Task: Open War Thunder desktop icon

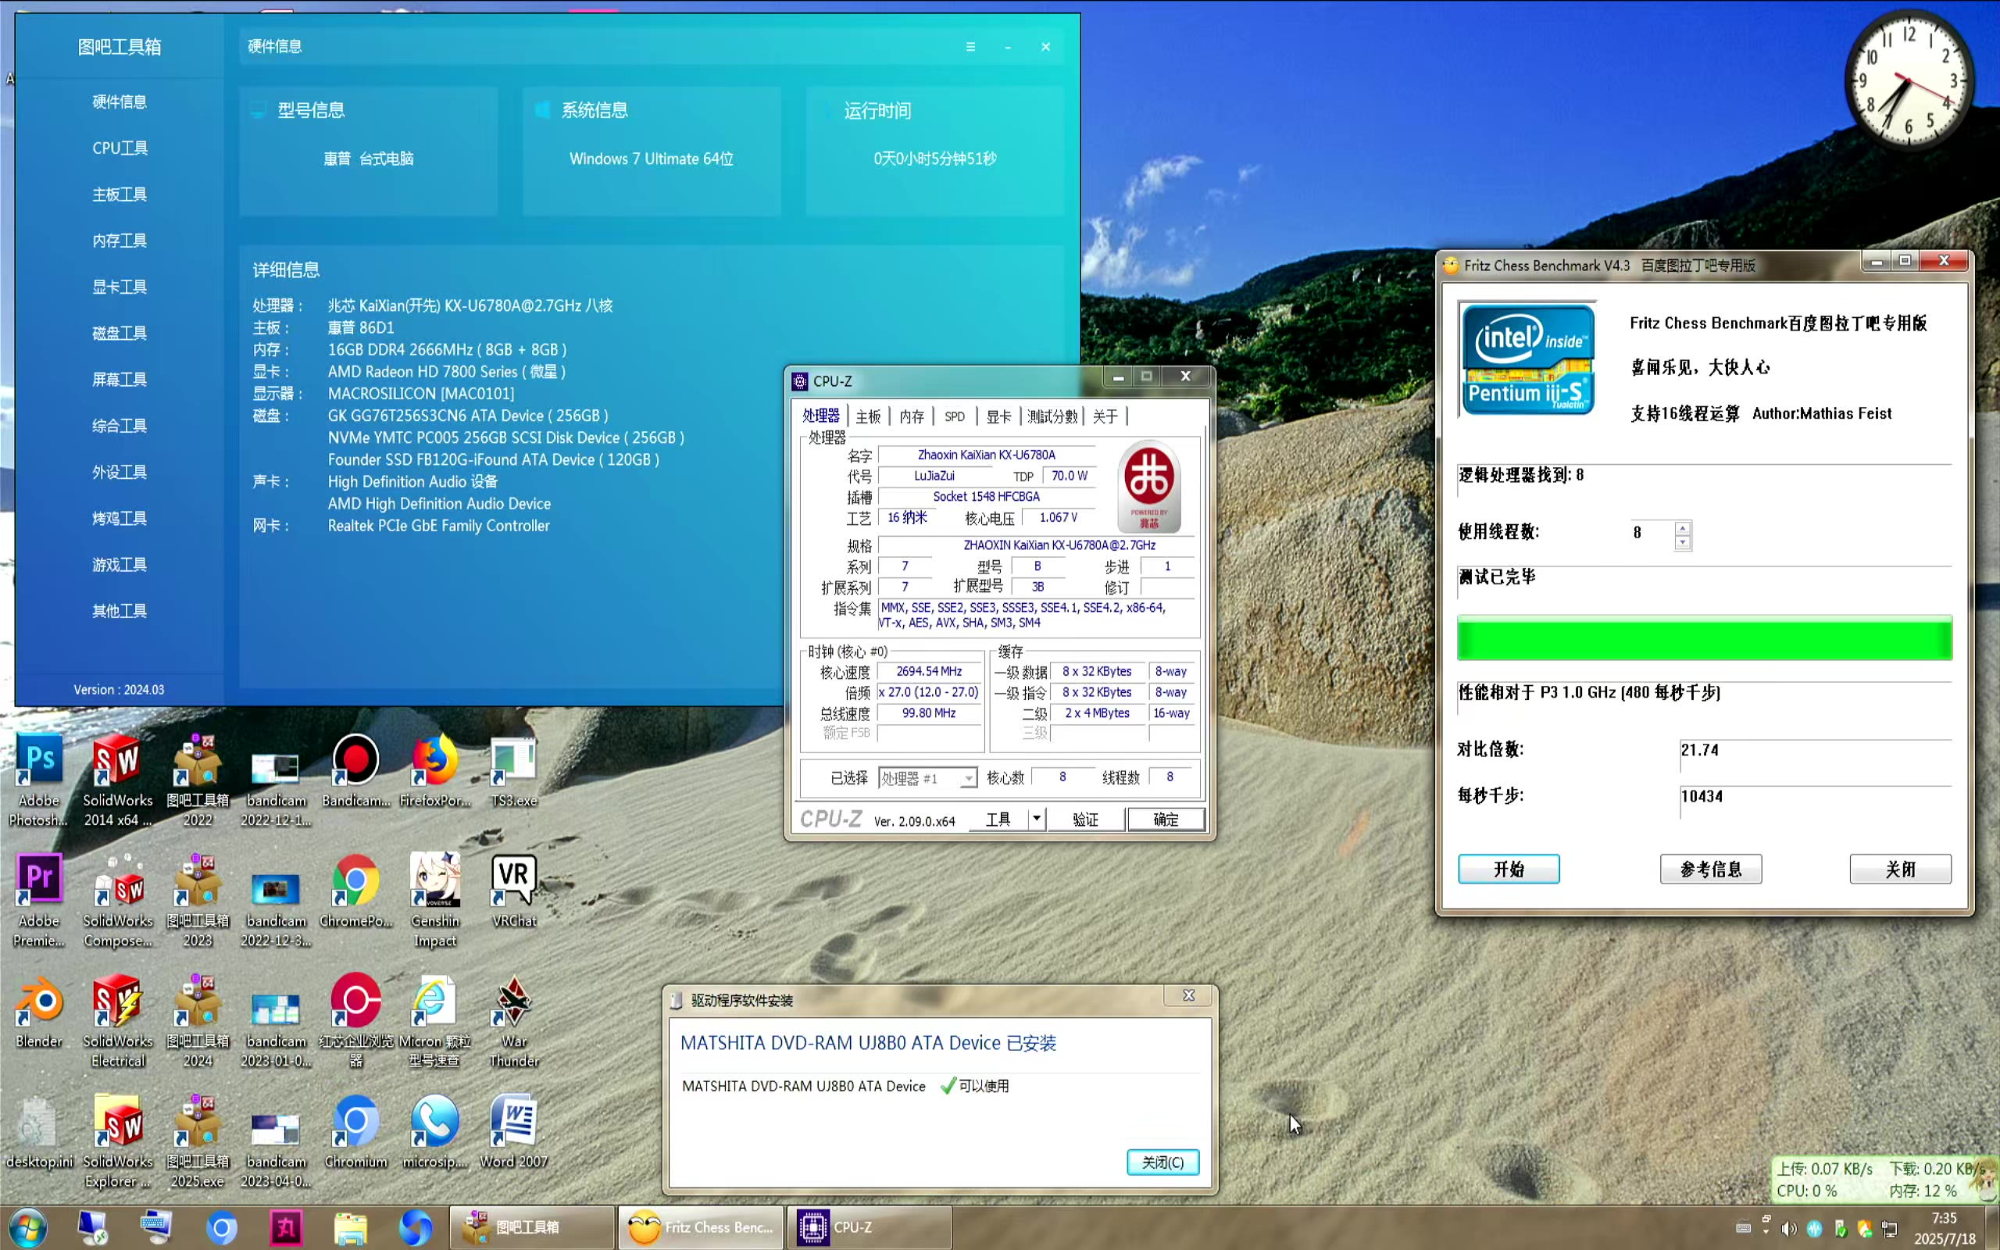Action: [514, 1020]
